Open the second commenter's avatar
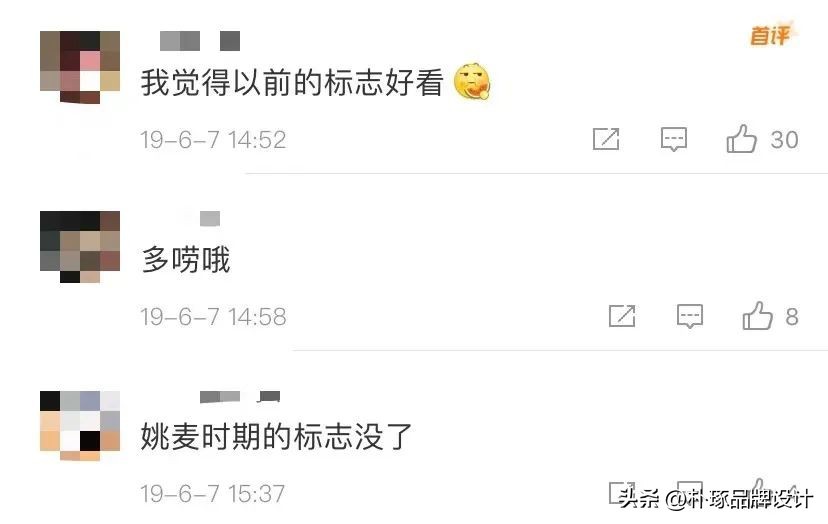The width and height of the screenshot is (828, 524). click(80, 246)
